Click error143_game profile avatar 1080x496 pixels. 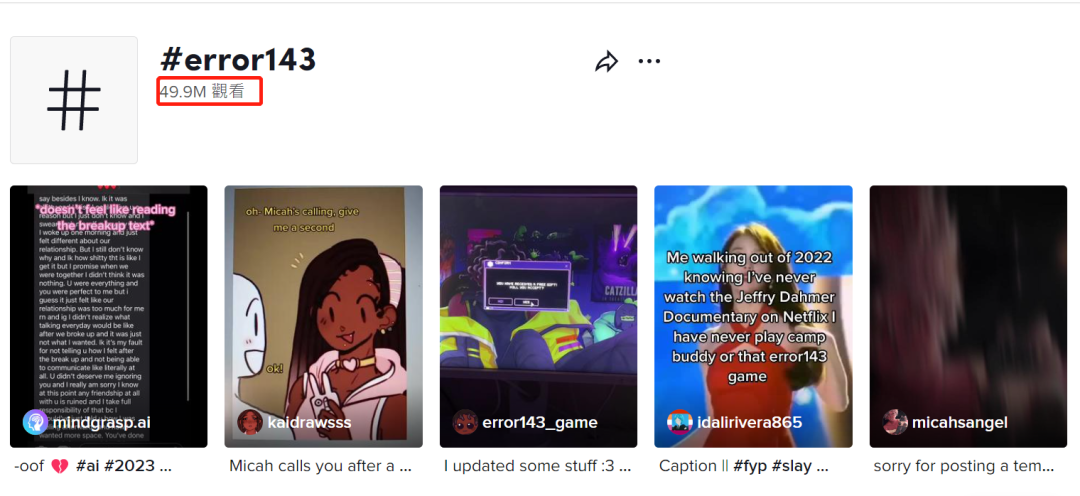tap(466, 422)
